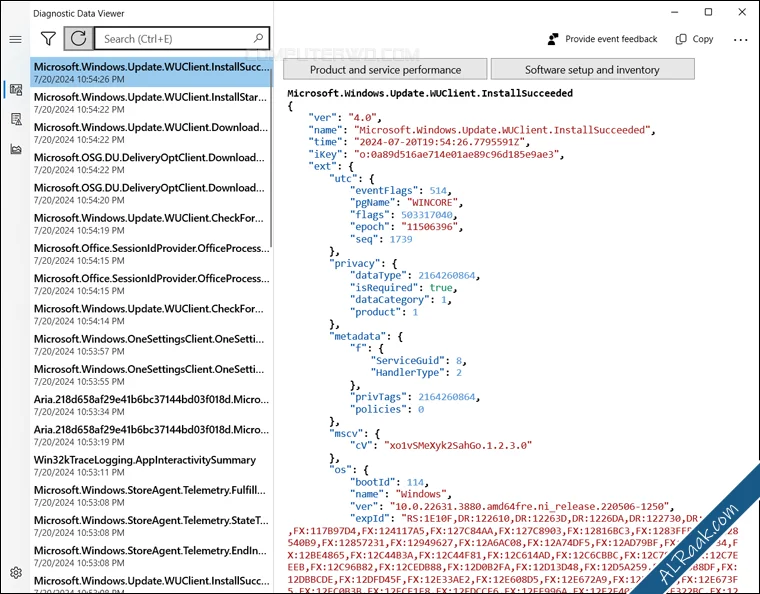Copy the event data
The height and width of the screenshot is (594, 760).
(x=695, y=39)
